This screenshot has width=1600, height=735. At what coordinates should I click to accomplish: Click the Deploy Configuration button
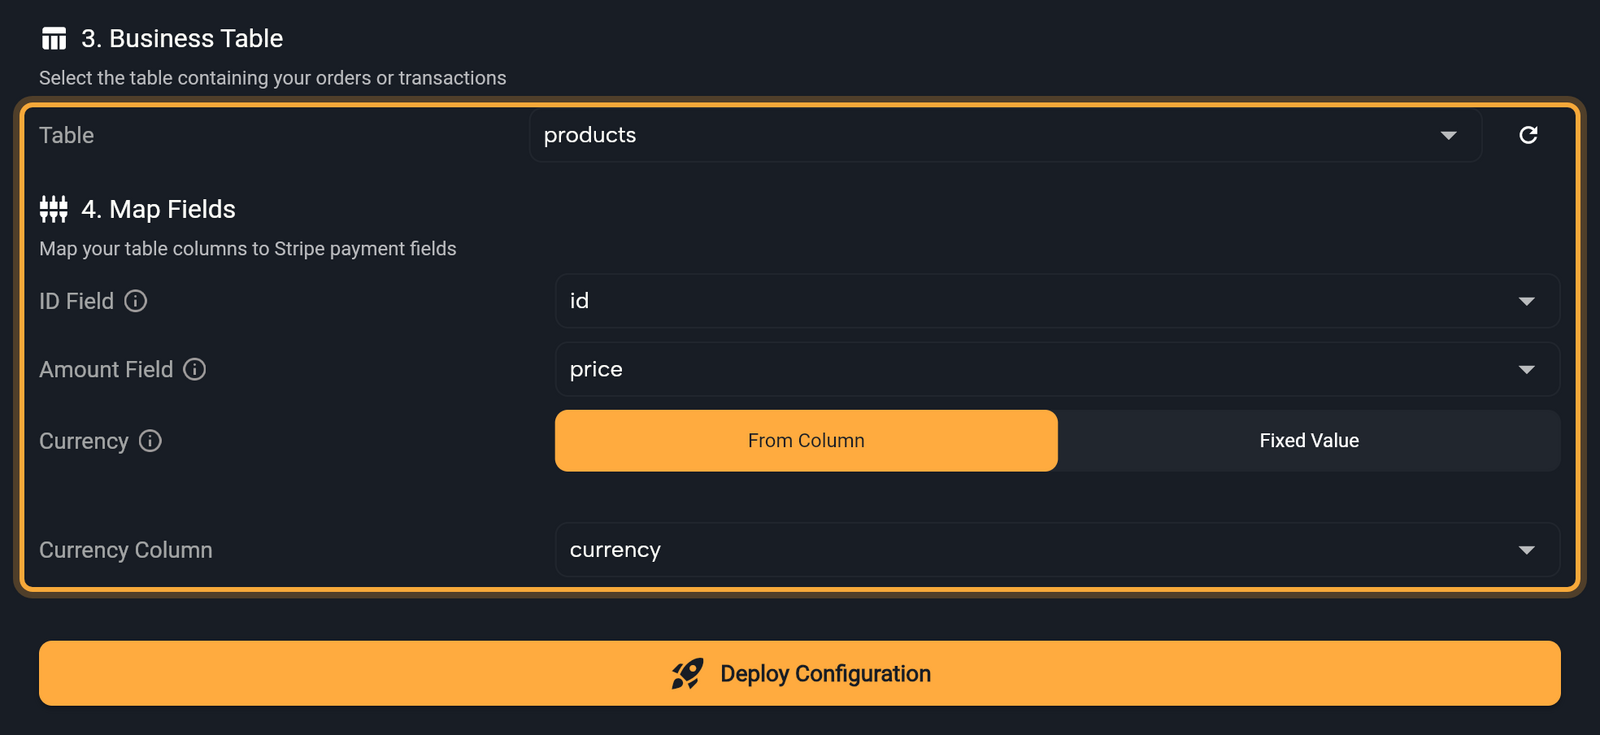(800, 673)
